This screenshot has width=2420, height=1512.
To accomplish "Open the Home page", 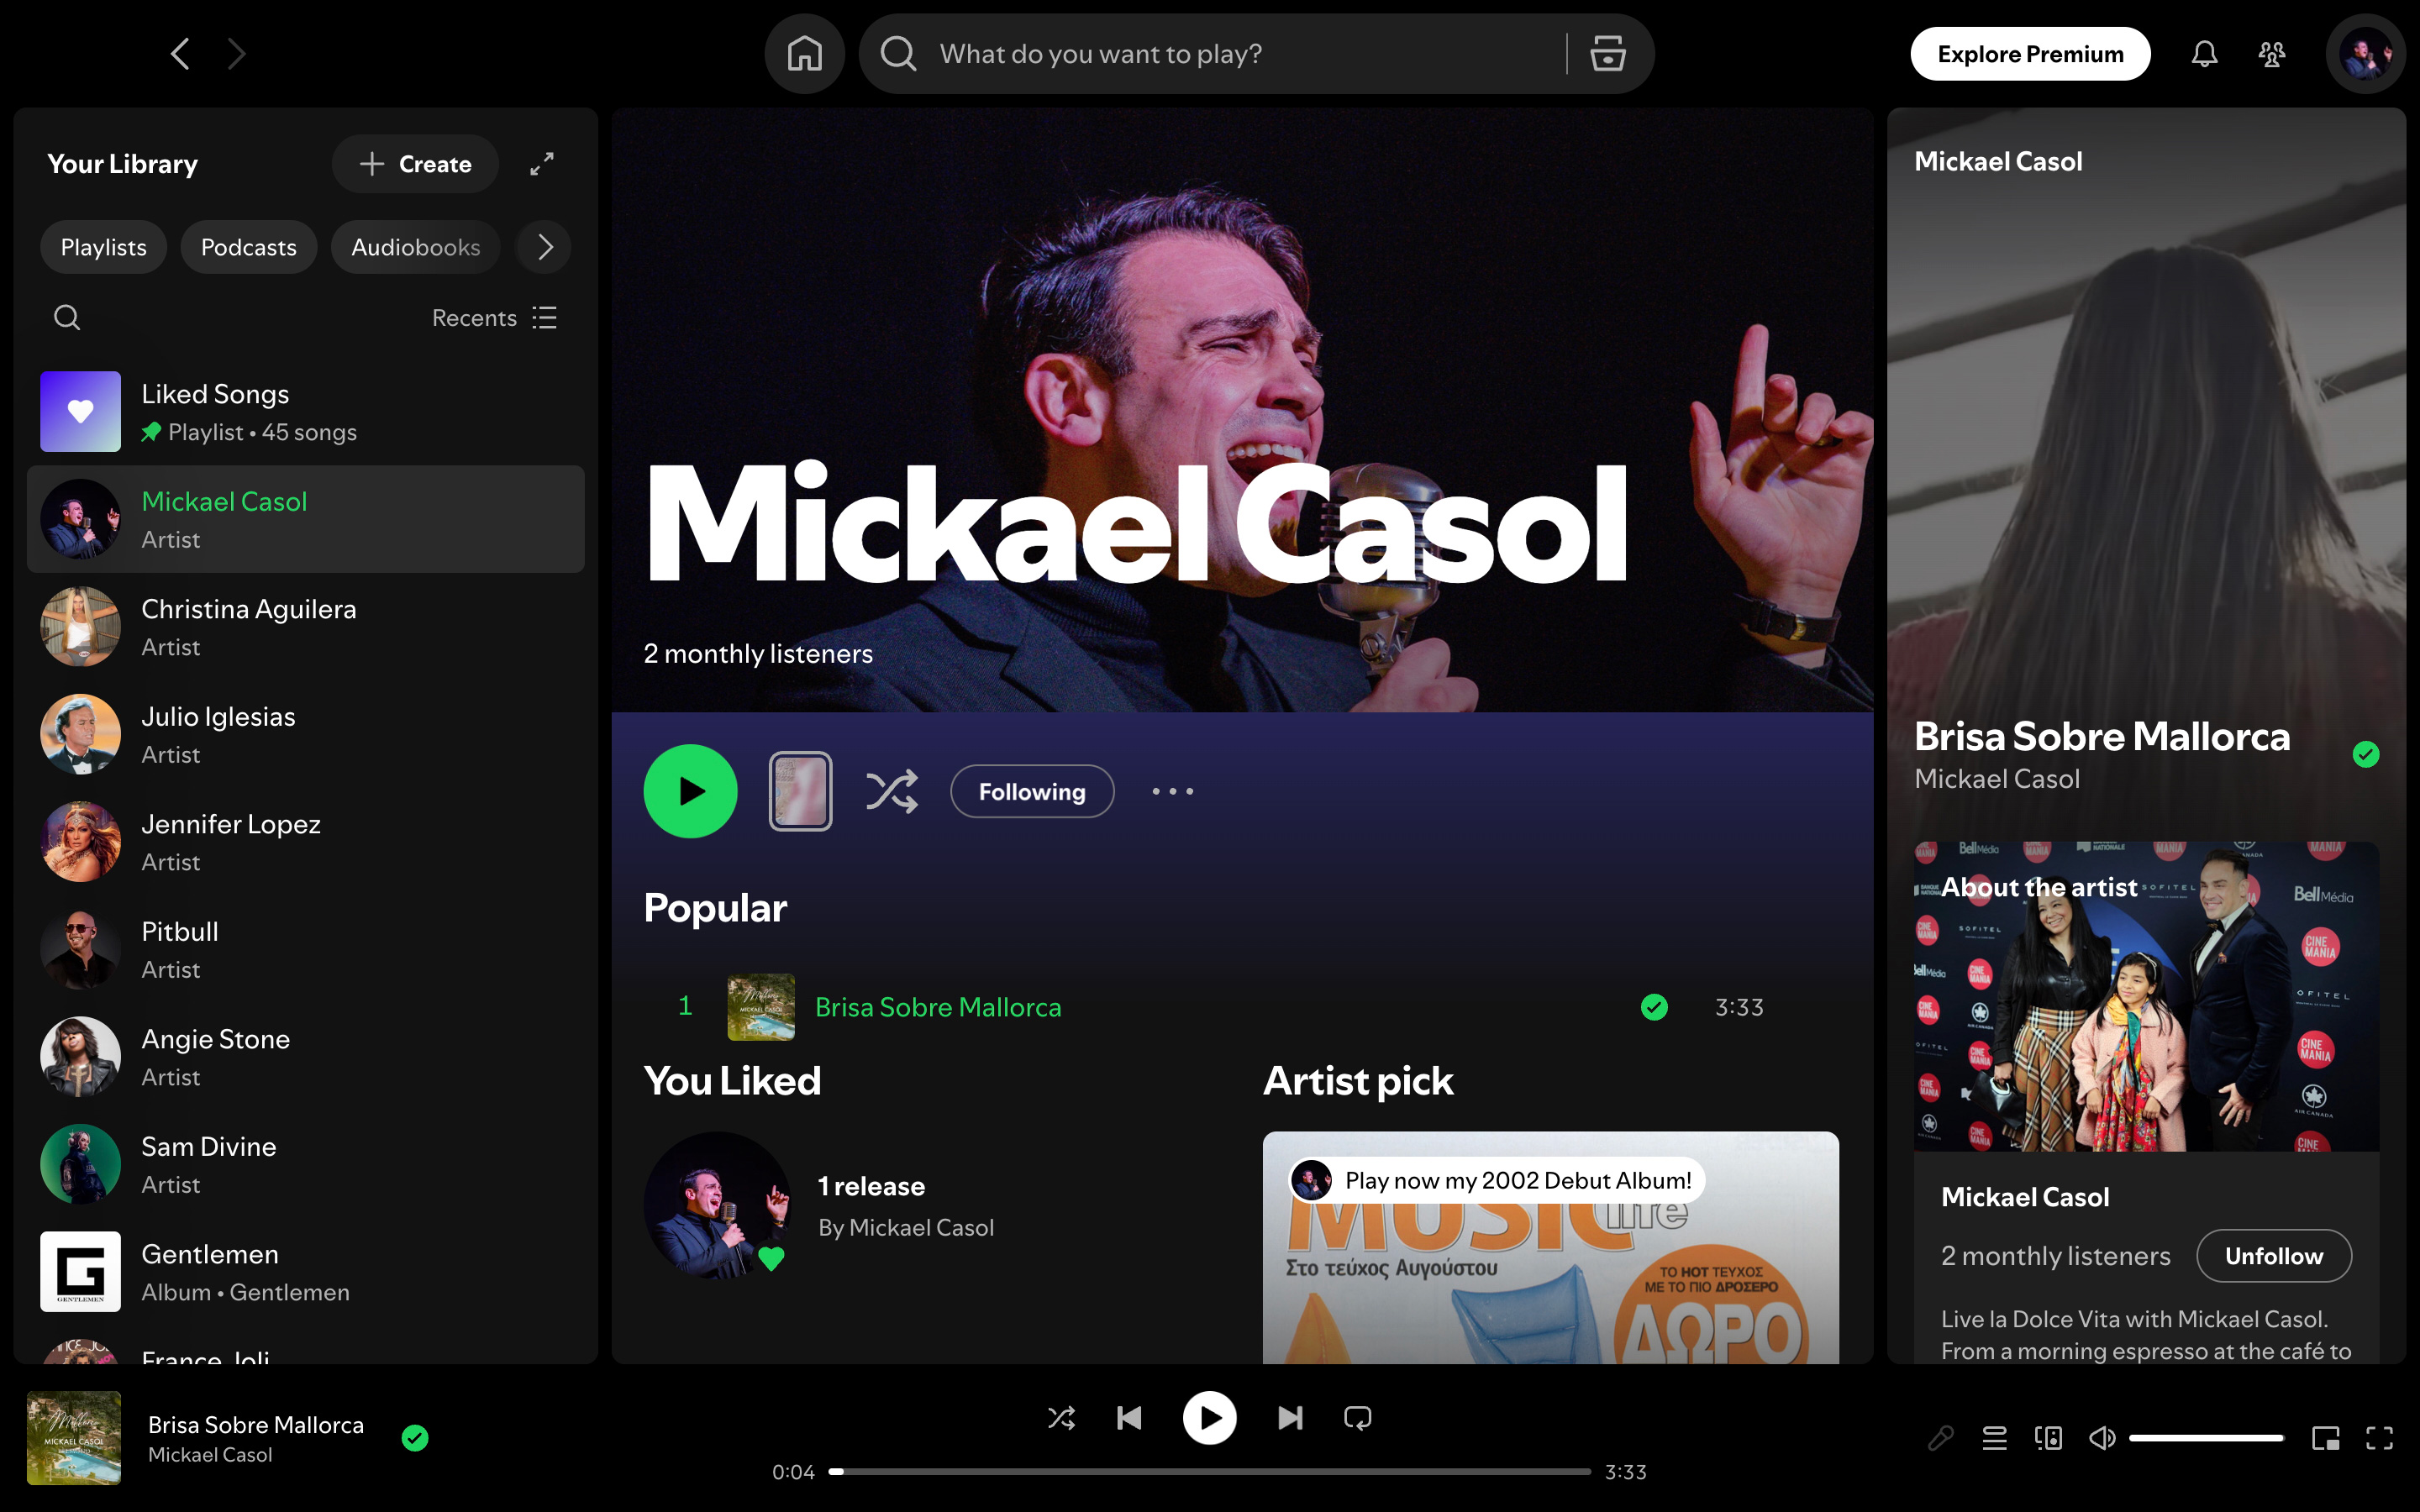I will pos(804,53).
